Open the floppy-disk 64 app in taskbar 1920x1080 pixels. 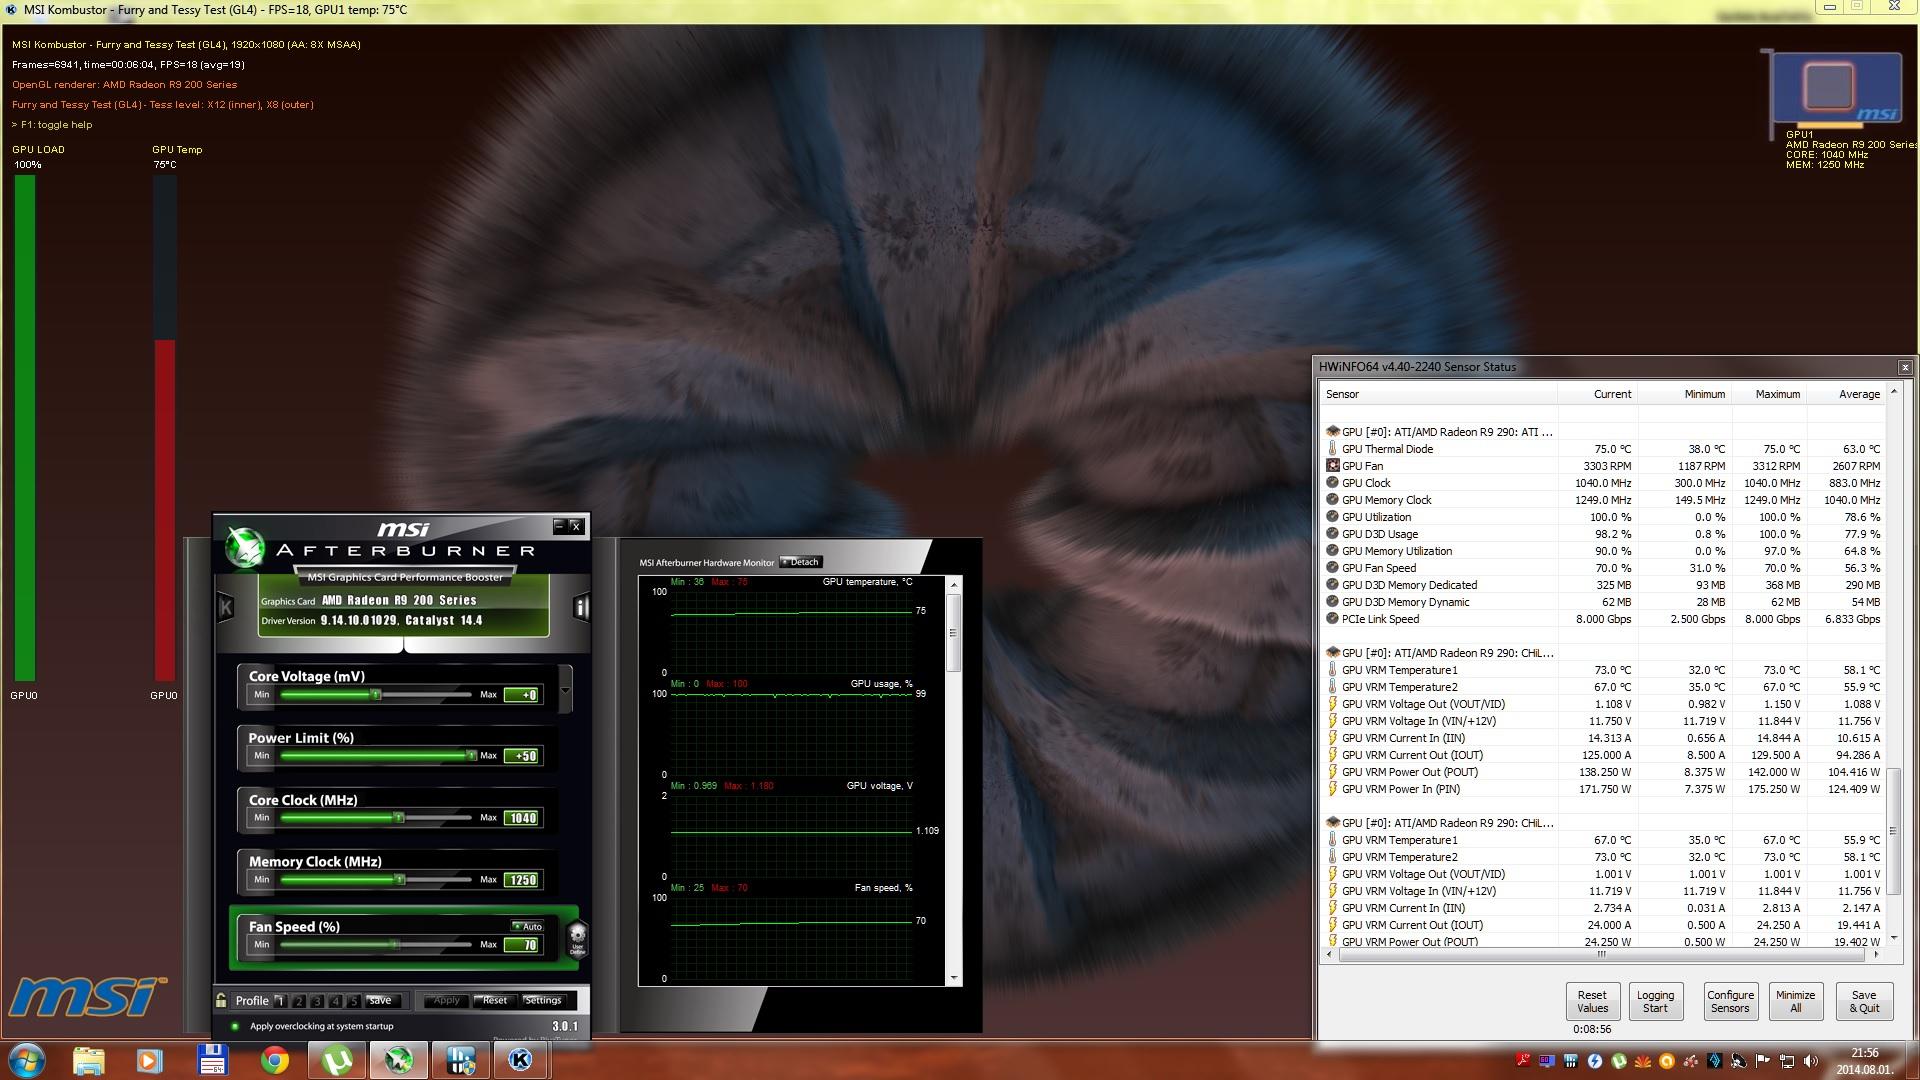[212, 1060]
